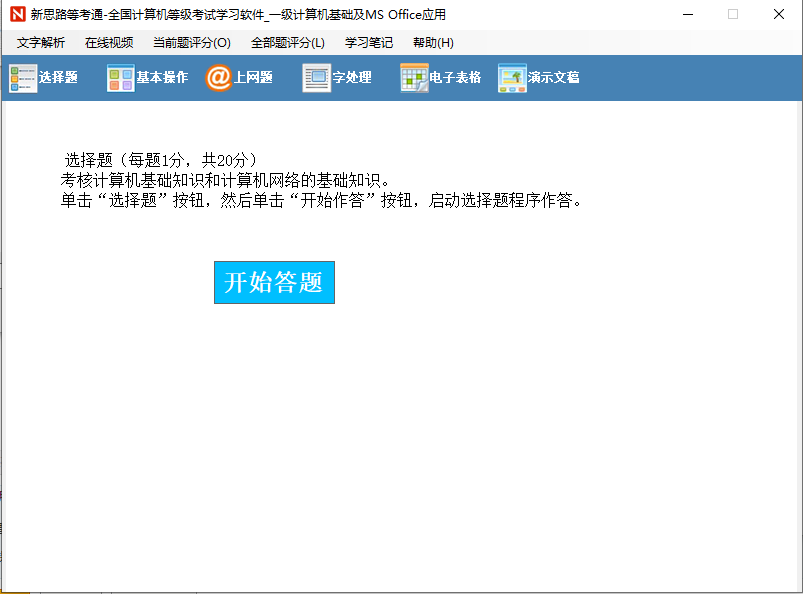Screen dimensions: 803x594
Task: Open the 文字解析 menu
Action: (x=41, y=43)
